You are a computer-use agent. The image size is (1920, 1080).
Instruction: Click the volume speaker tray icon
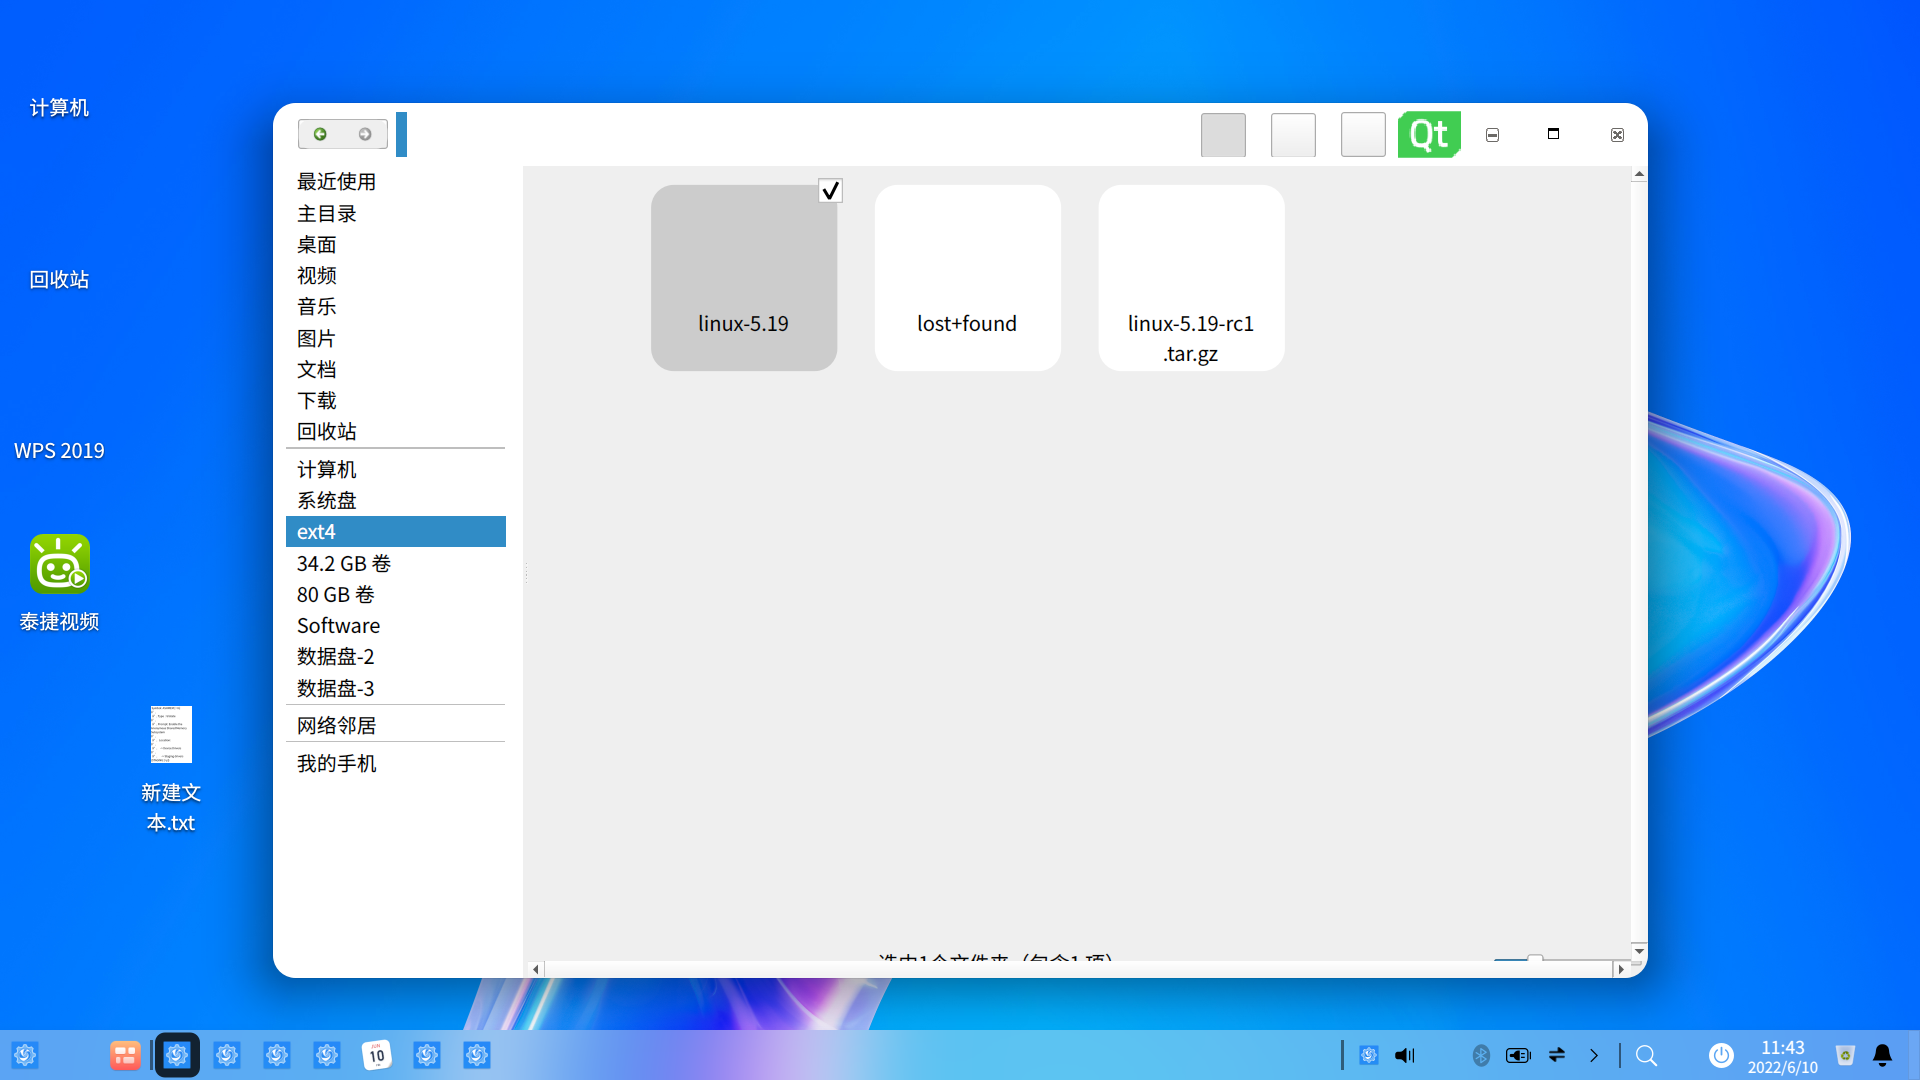(x=1405, y=1055)
